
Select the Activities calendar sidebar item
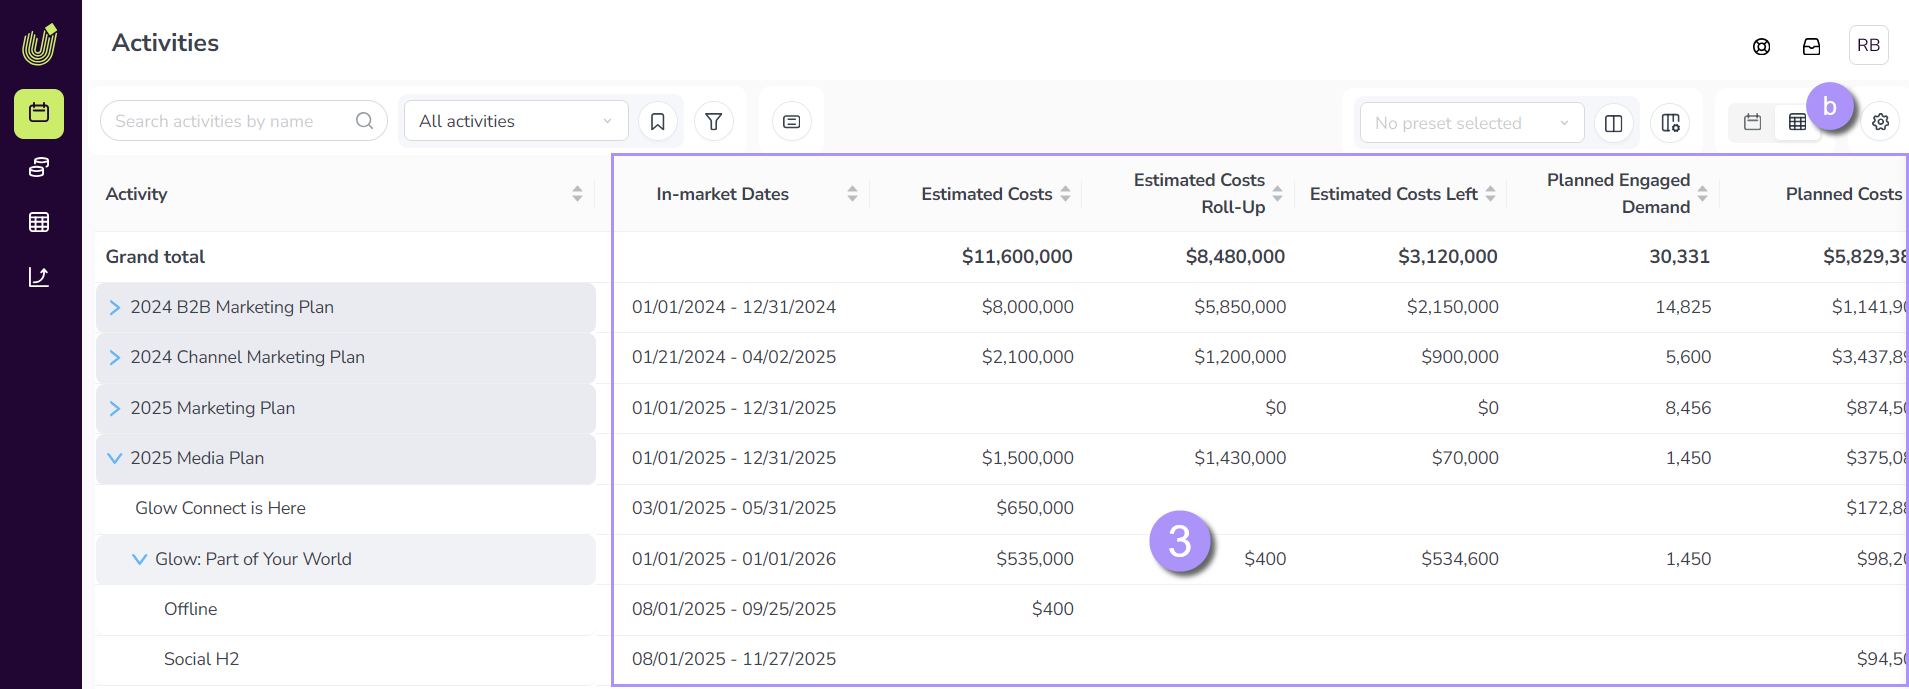pos(39,113)
